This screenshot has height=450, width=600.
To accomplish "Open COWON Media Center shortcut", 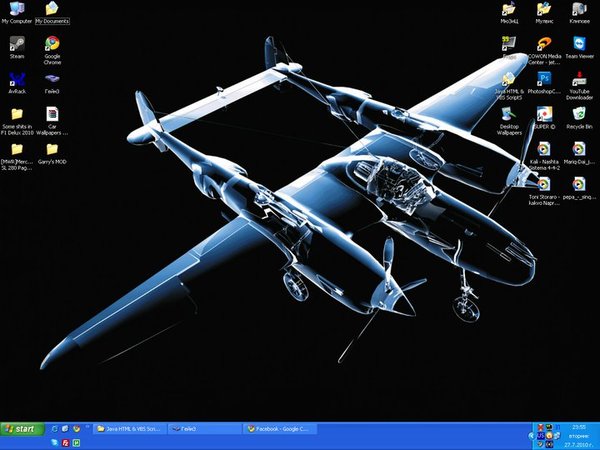I will 544,51.
